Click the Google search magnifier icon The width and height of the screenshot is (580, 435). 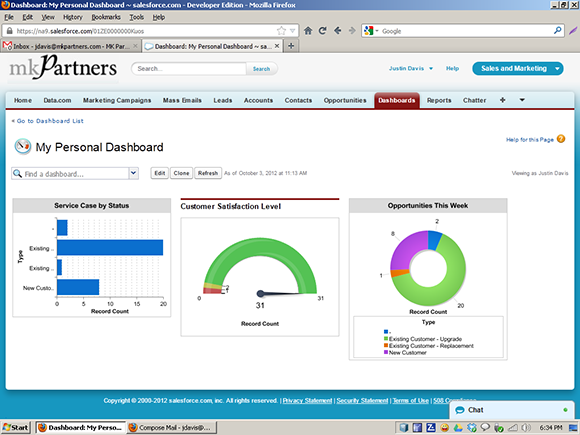point(557,31)
